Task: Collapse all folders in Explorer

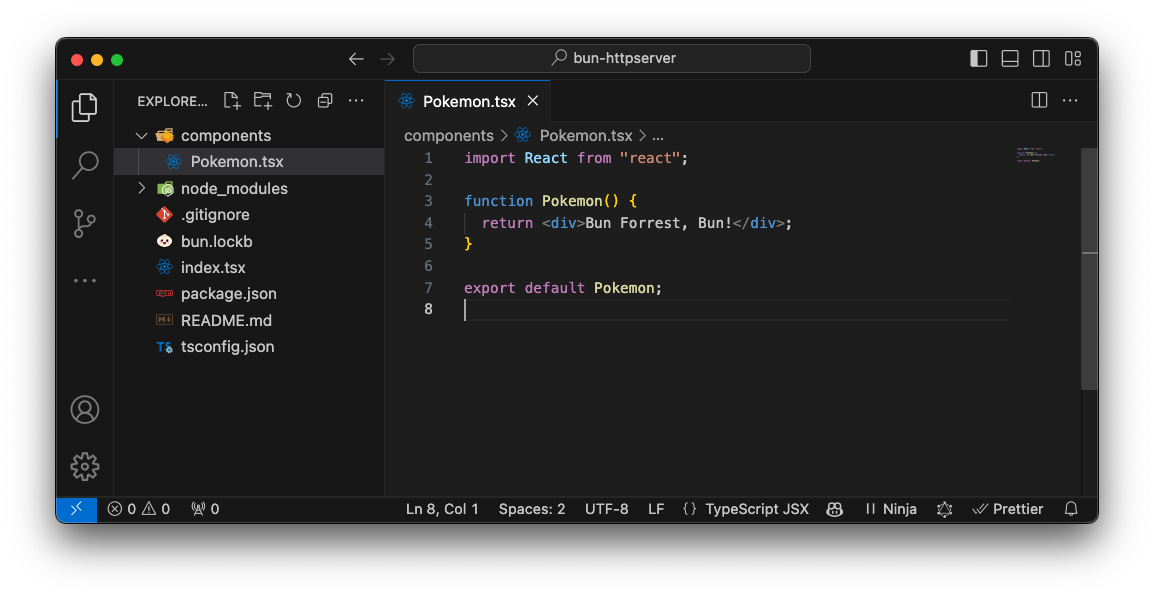Action: [x=325, y=101]
